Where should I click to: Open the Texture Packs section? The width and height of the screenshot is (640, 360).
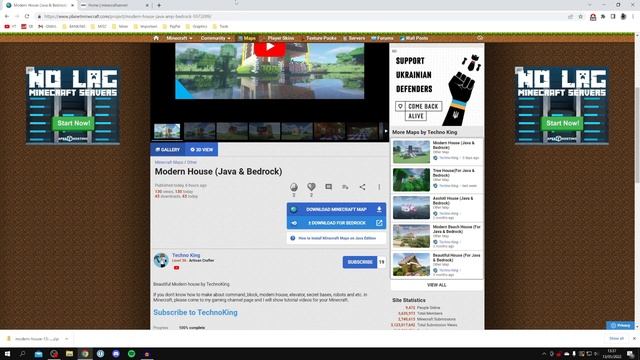[318, 38]
